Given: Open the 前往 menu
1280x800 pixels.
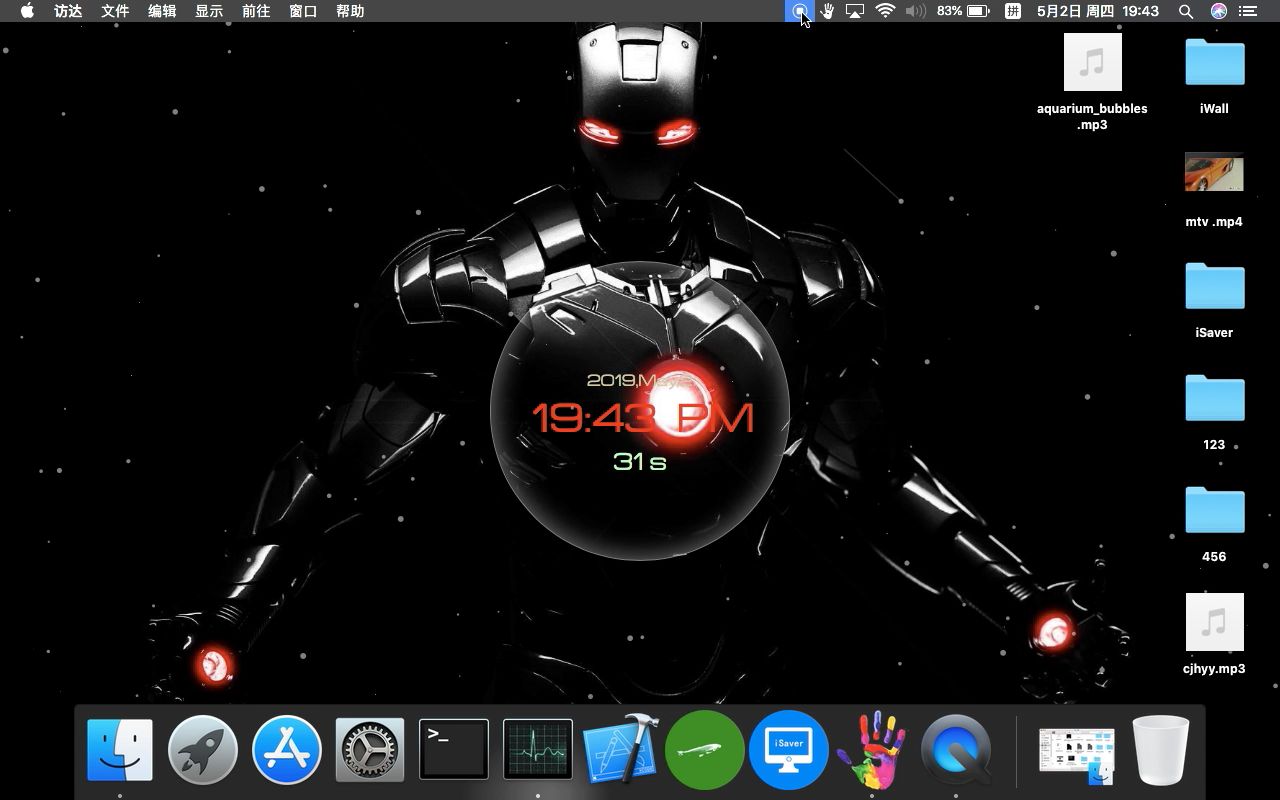Looking at the screenshot, I should (x=256, y=11).
